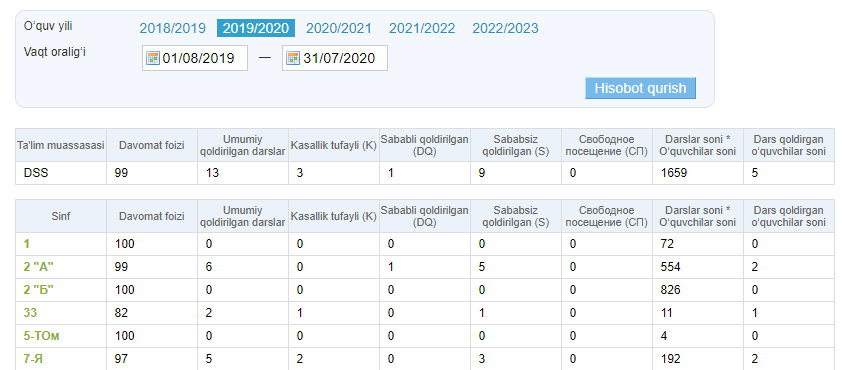Click the DSS institution cell
This screenshot has height=370, width=842.
click(61, 173)
